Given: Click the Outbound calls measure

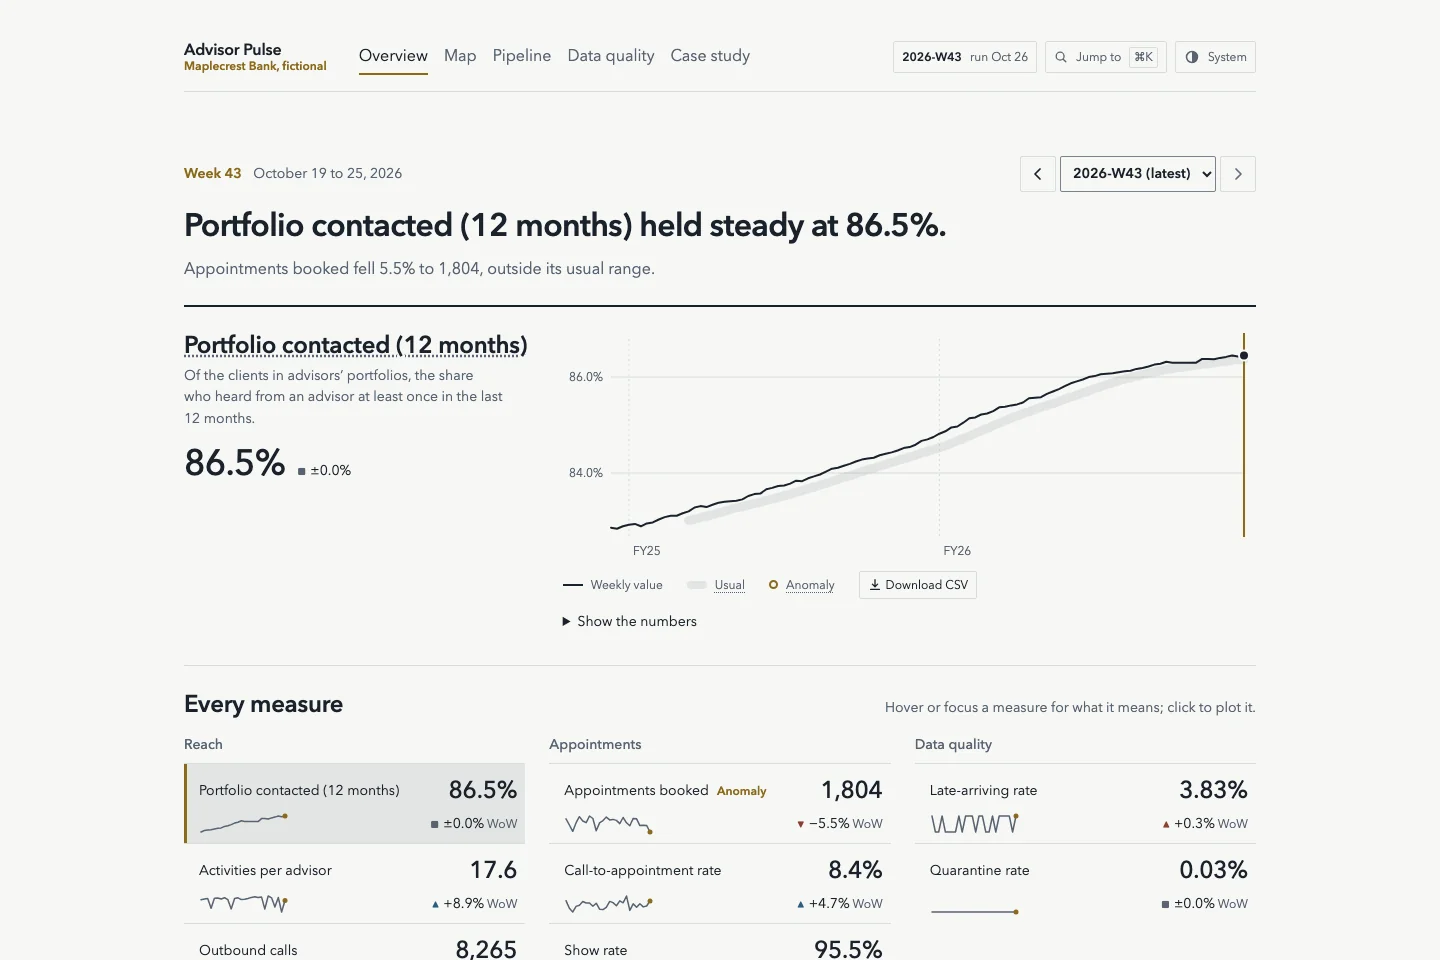Looking at the screenshot, I should click(355, 942).
